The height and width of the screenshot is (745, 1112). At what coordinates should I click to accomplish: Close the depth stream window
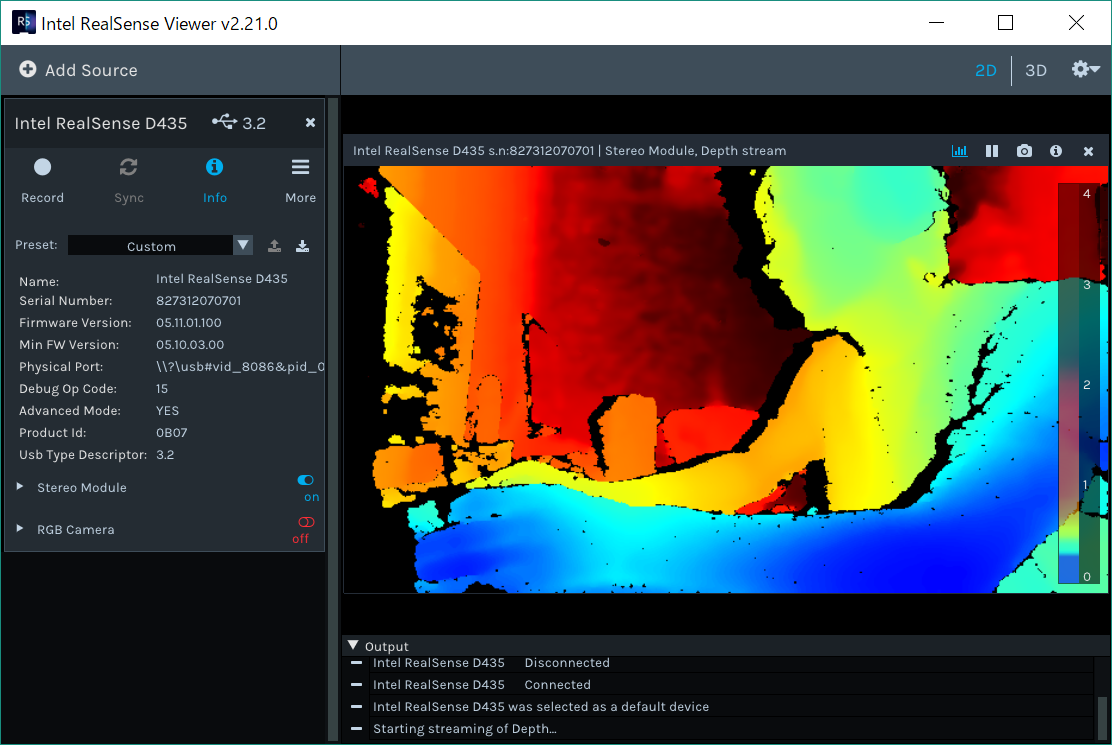(1089, 151)
